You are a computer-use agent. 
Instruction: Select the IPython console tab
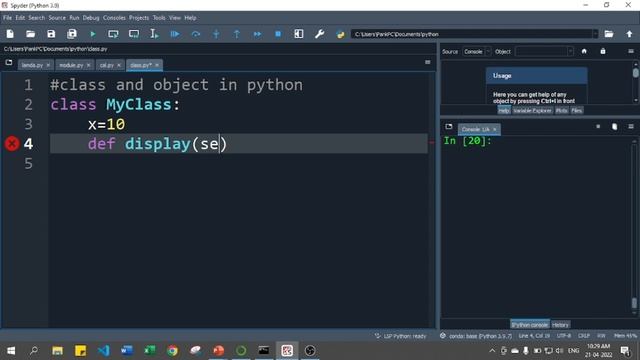pos(530,325)
